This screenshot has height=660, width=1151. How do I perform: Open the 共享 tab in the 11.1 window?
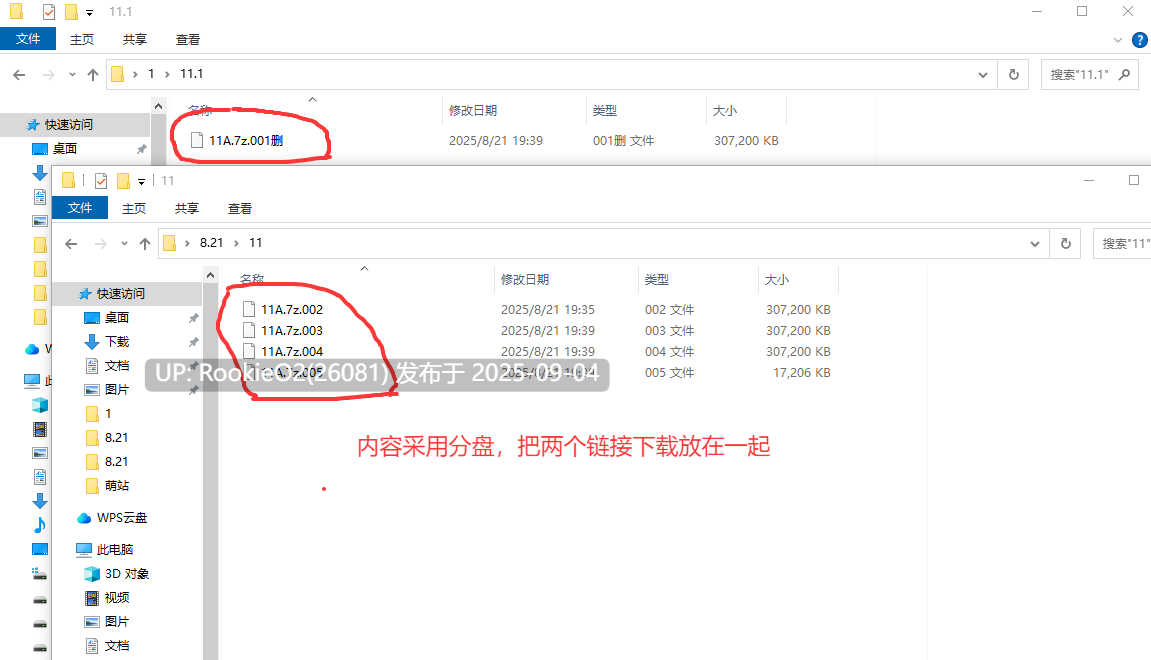[134, 40]
